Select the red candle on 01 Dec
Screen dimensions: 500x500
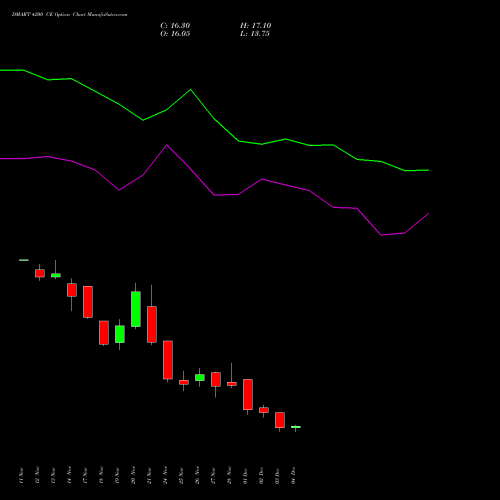click(x=248, y=394)
